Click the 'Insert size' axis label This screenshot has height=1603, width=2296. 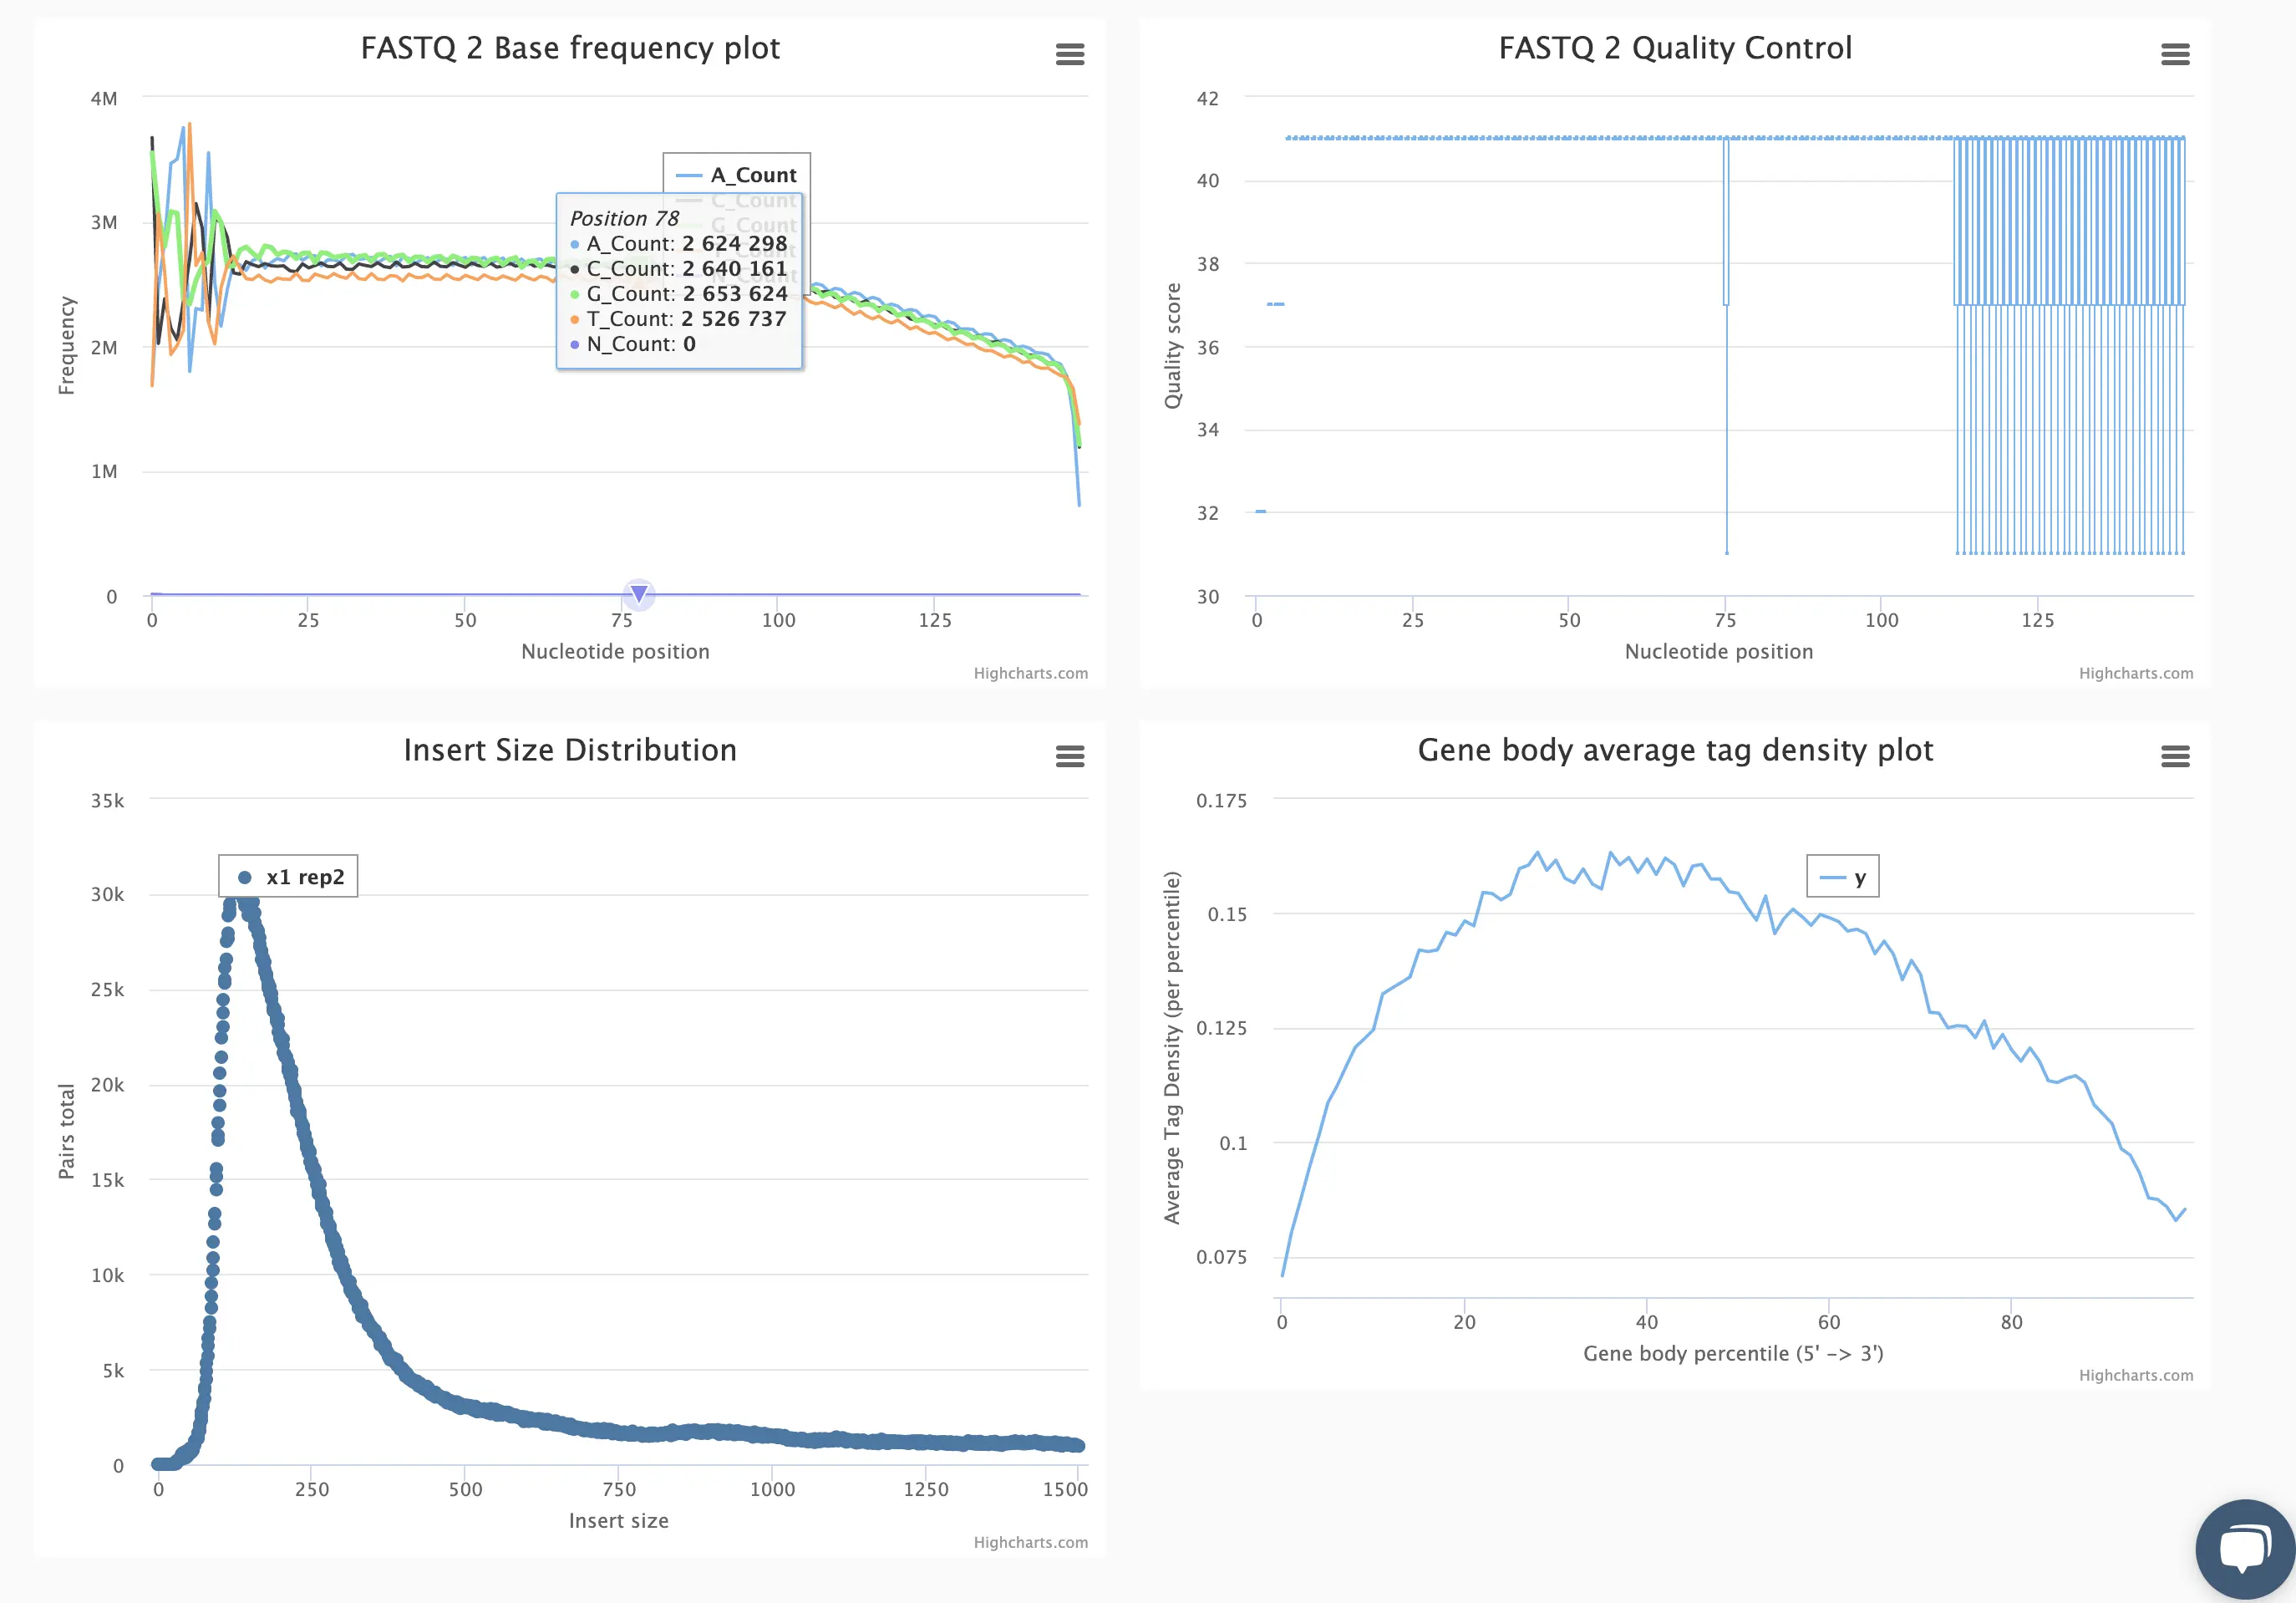click(618, 1520)
